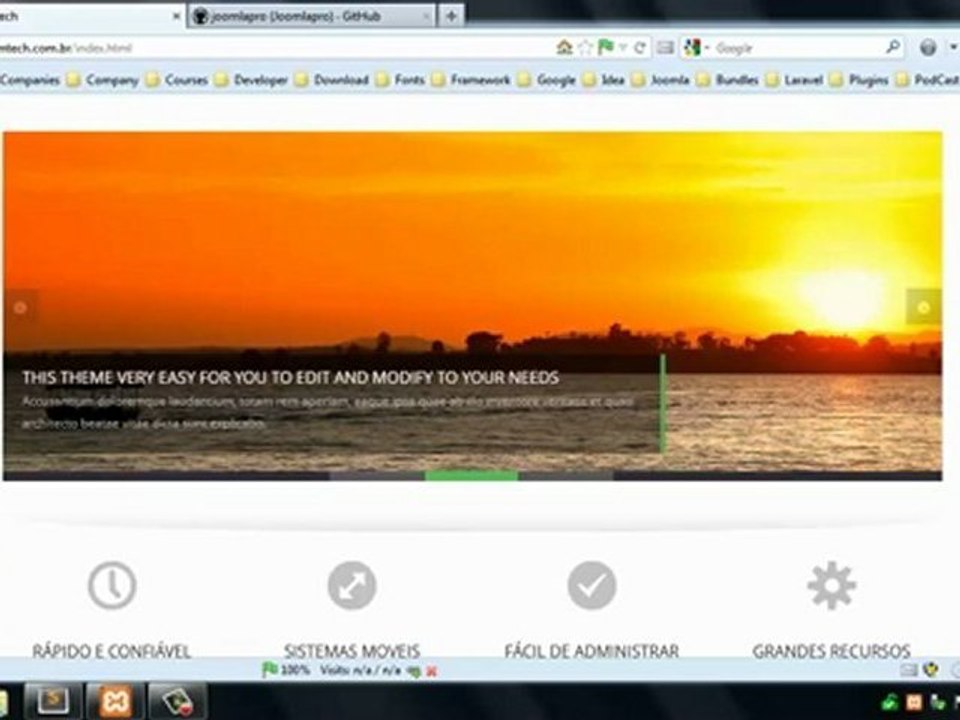Open the Download bookmarks folder
This screenshot has width=960, height=720.
click(x=331, y=80)
